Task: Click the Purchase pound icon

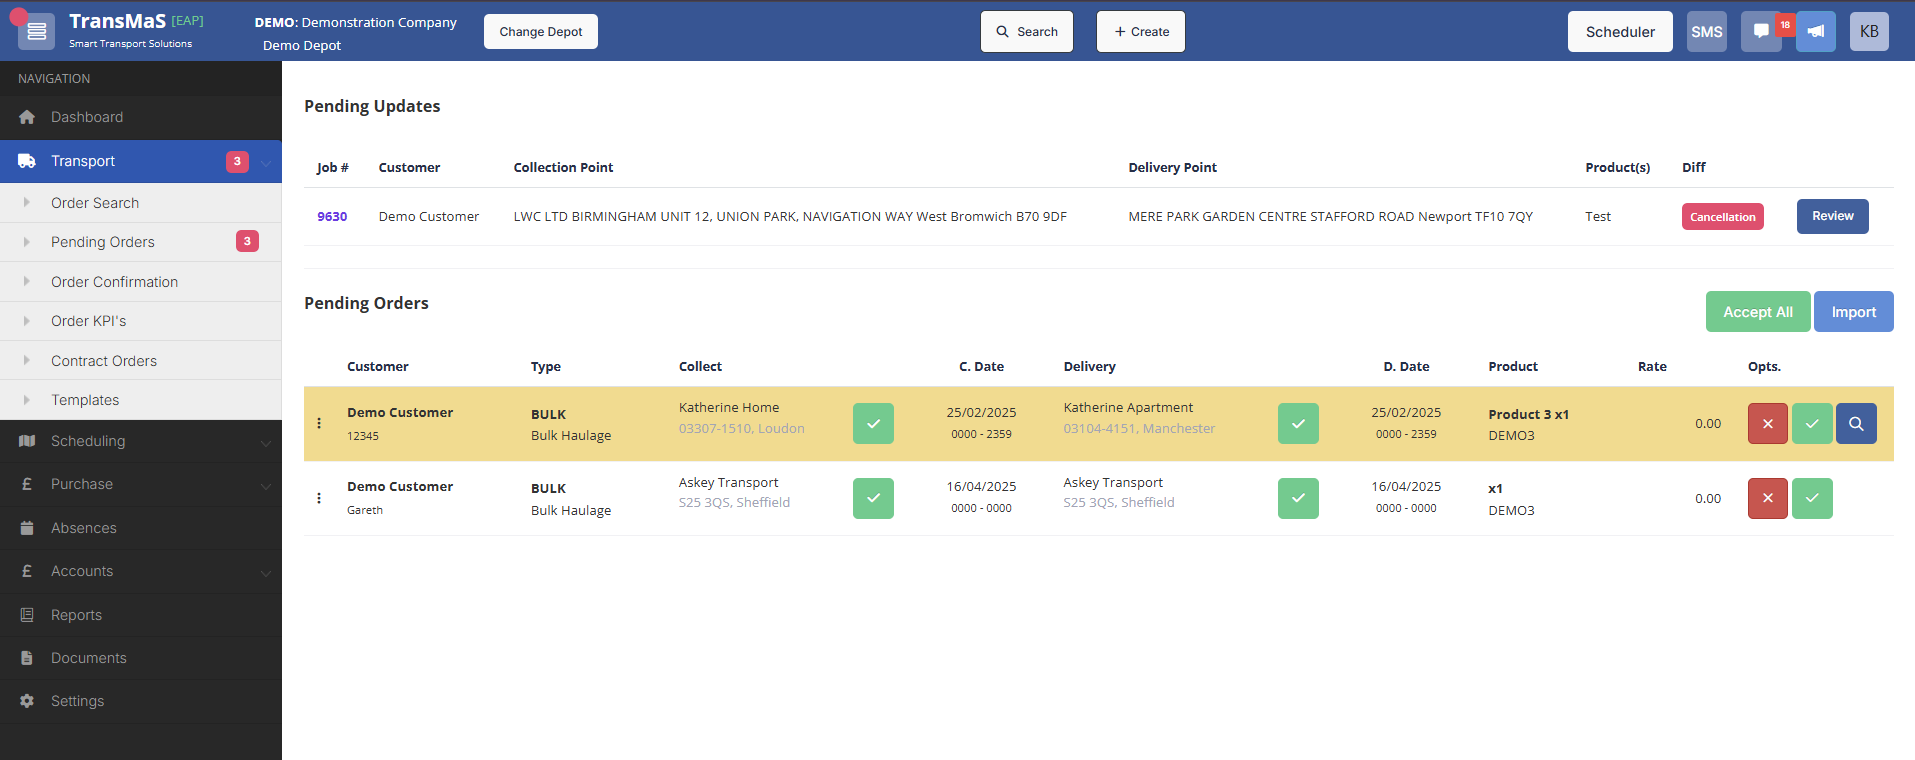Action: tap(27, 484)
